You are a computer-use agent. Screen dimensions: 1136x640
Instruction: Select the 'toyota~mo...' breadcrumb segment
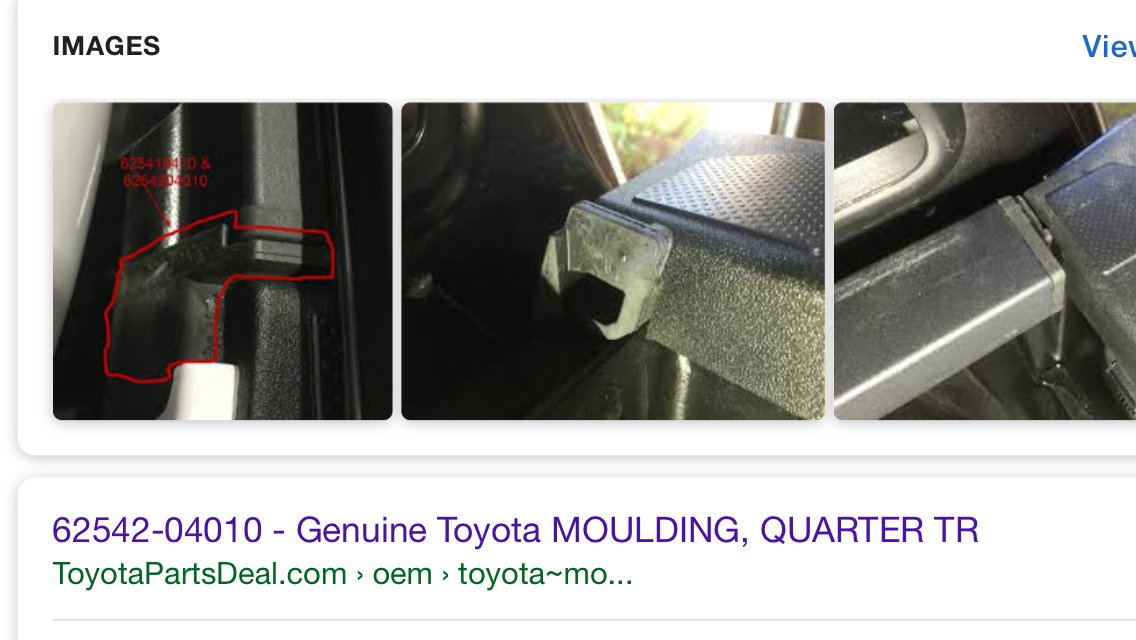[x=546, y=574]
